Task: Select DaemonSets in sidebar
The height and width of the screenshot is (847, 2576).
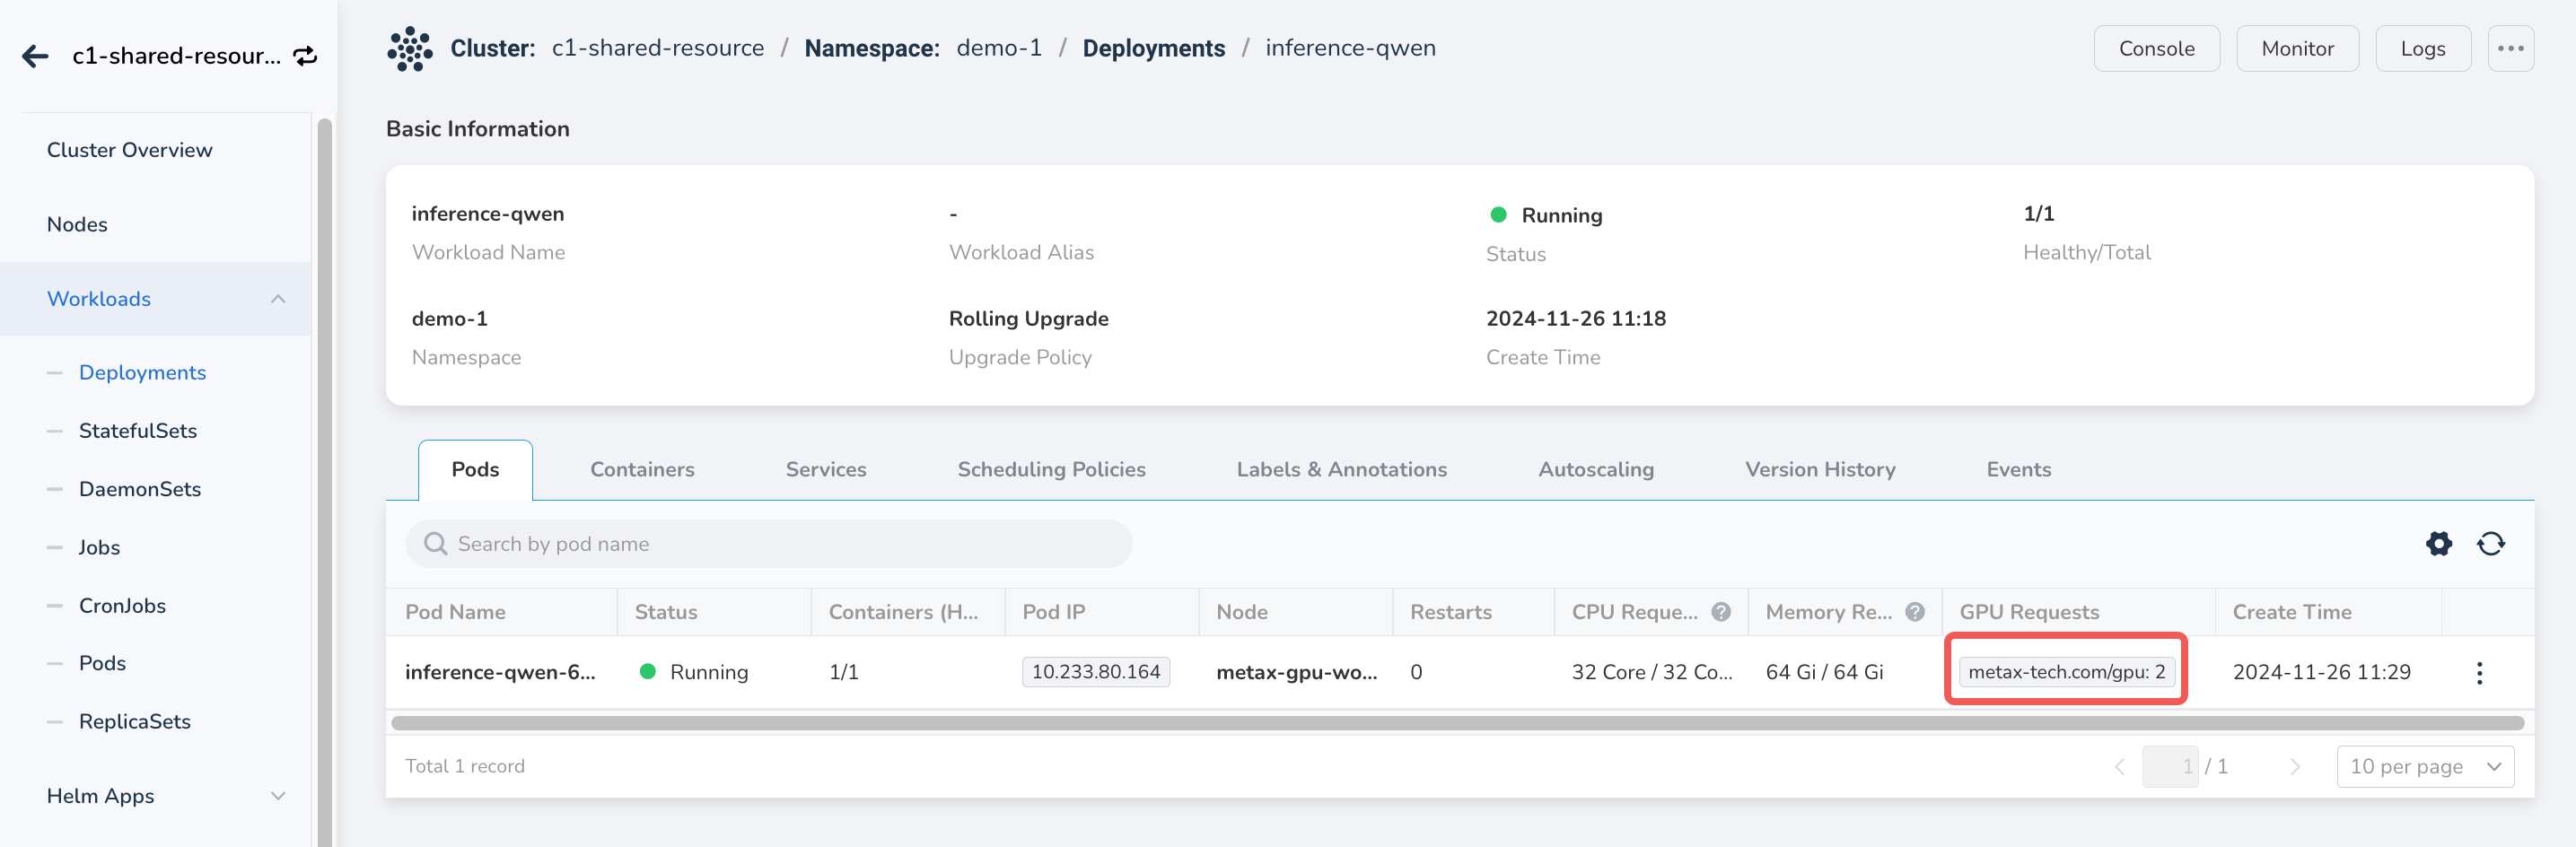Action: tap(140, 489)
